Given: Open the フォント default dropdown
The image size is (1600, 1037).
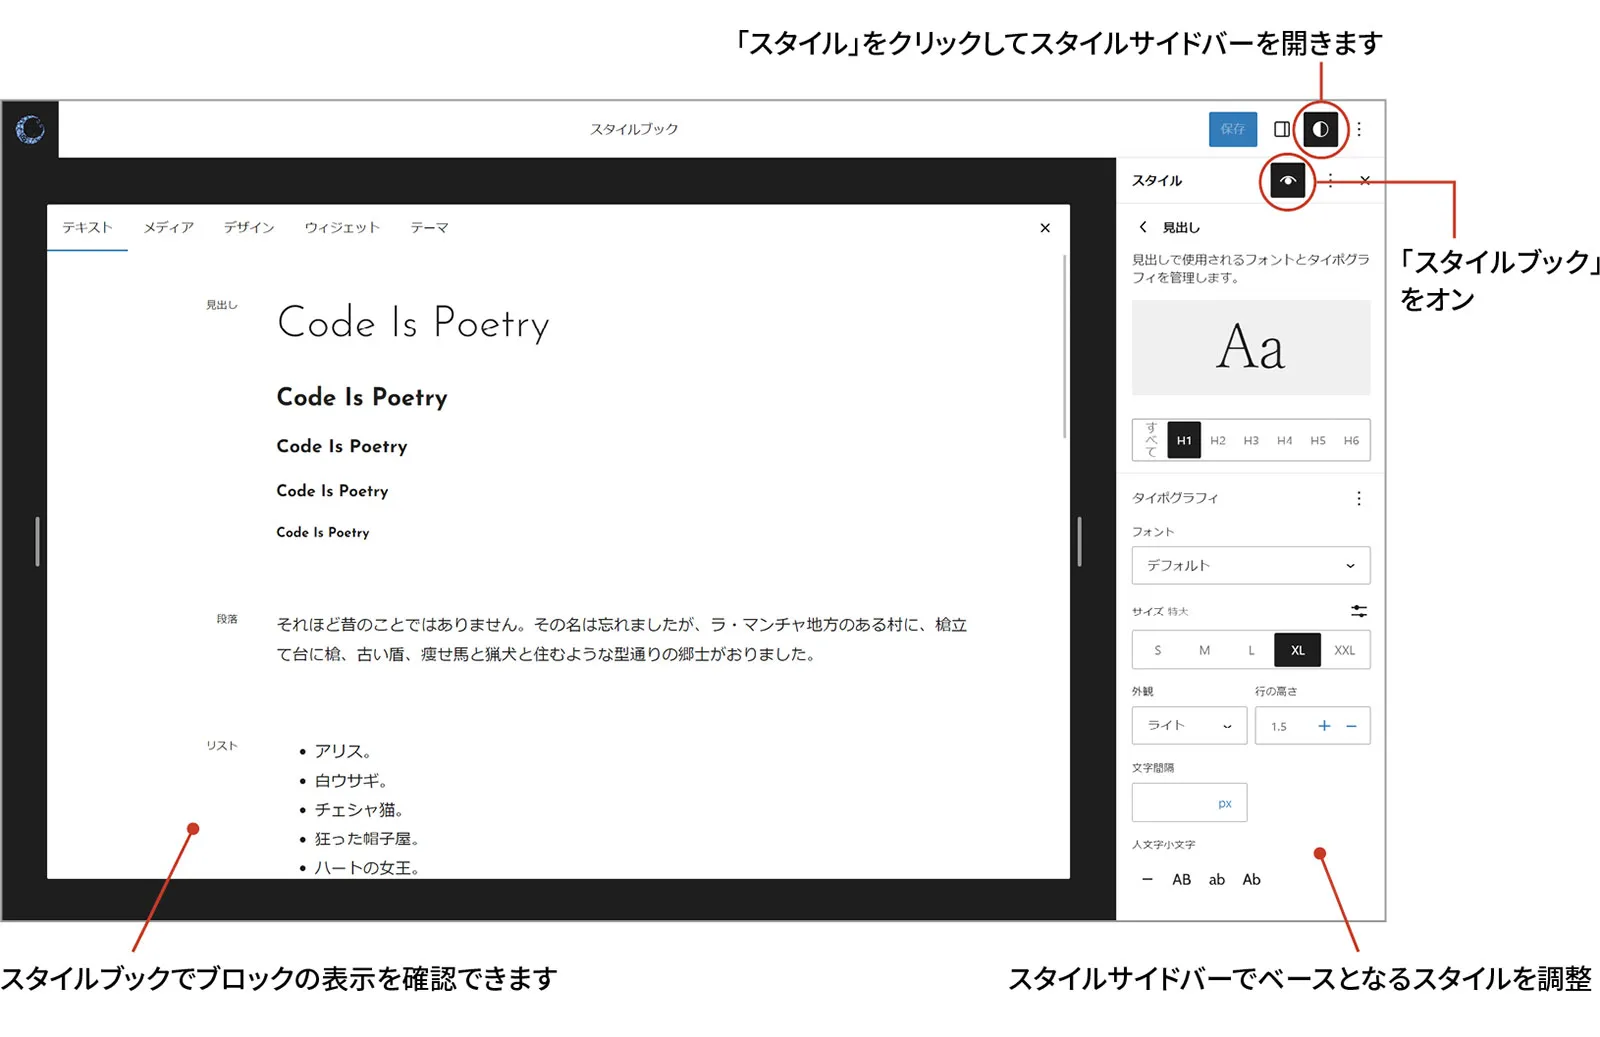Looking at the screenshot, I should click(x=1251, y=565).
